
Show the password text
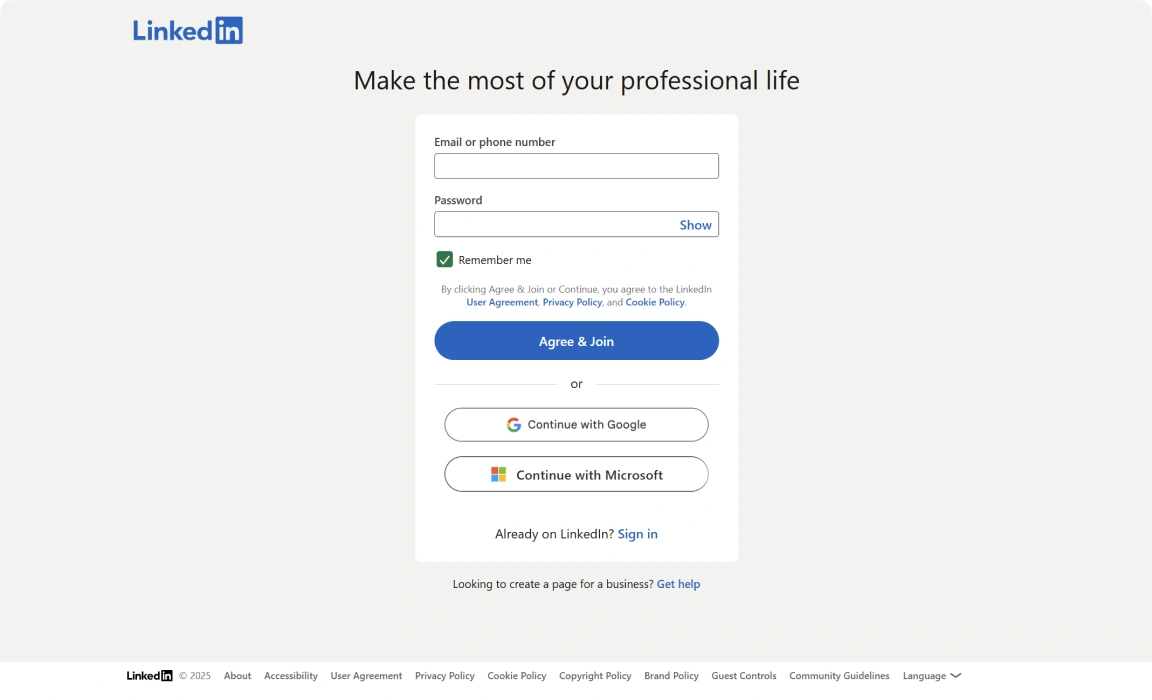click(695, 225)
